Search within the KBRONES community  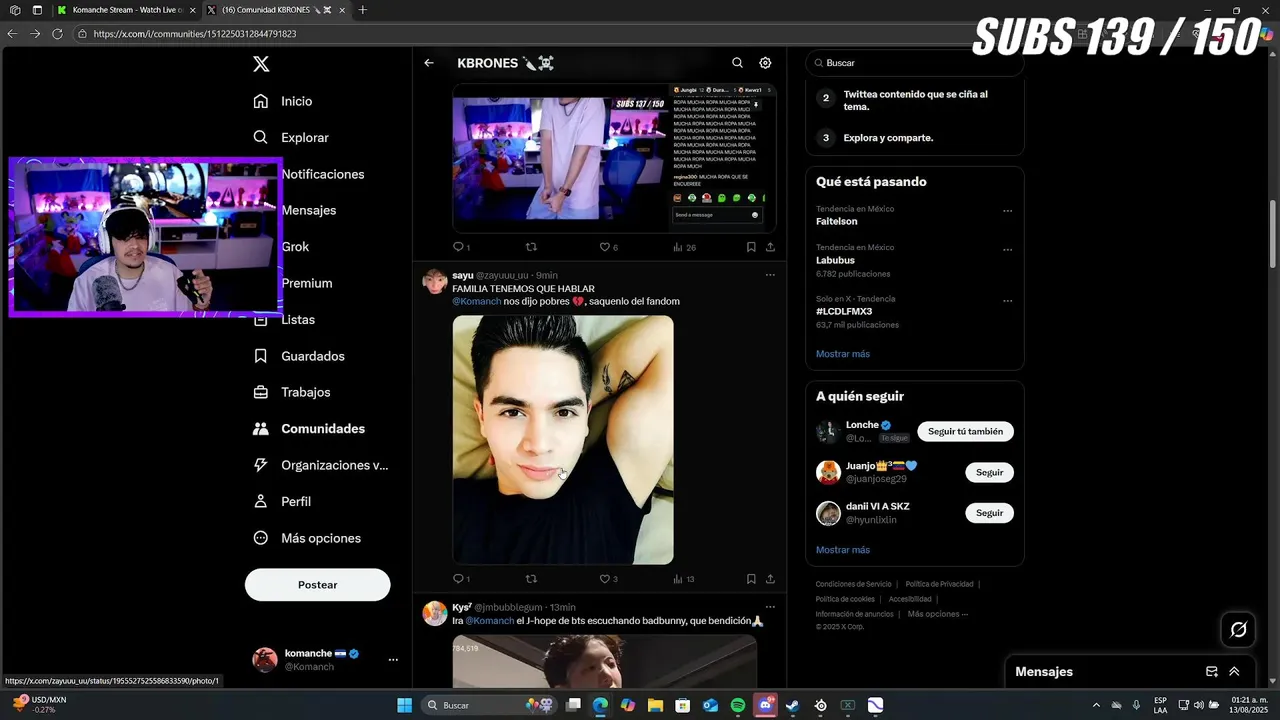(x=737, y=63)
